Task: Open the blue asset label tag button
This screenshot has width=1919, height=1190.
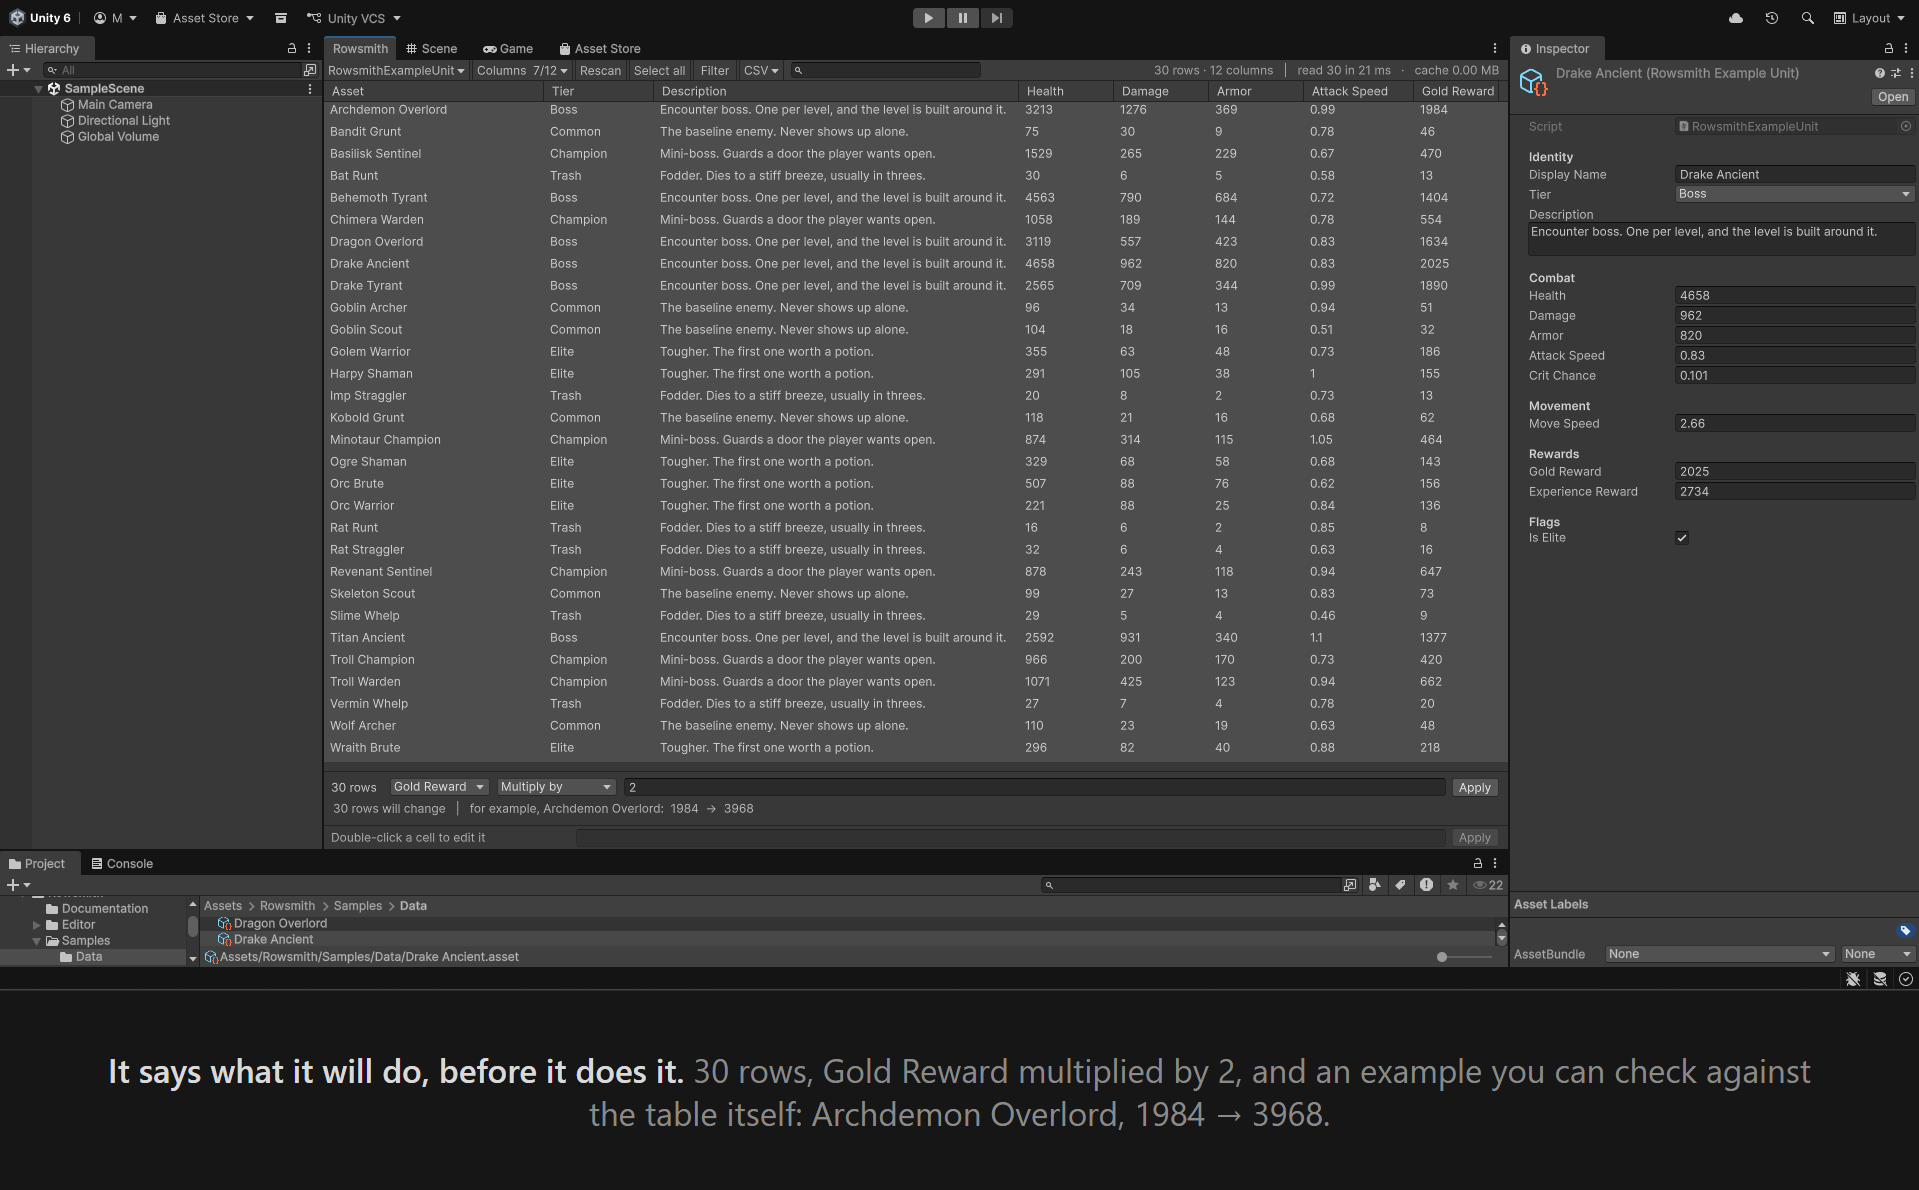Action: 1905,930
